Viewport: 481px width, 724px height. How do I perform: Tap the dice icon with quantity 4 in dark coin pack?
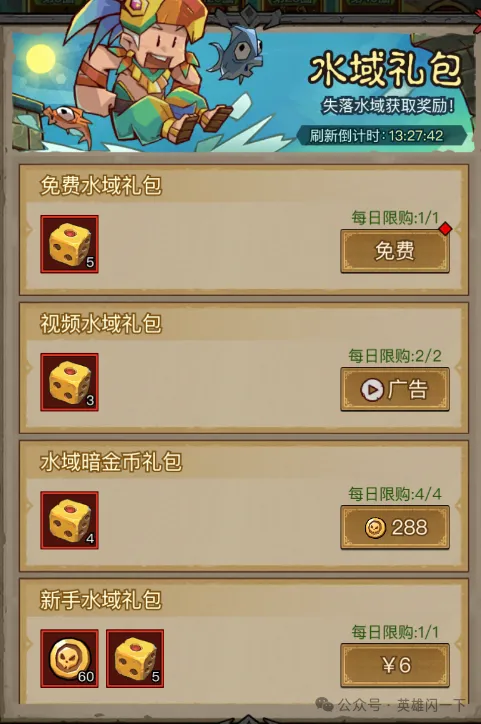[69, 520]
